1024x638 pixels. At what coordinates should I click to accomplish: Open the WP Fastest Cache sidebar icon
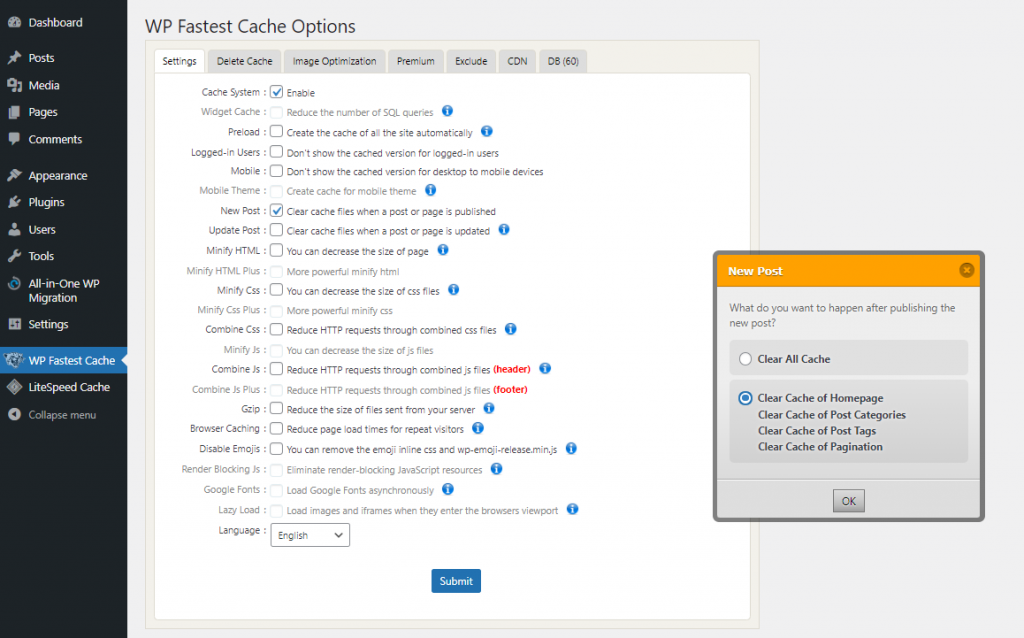[x=14, y=359]
